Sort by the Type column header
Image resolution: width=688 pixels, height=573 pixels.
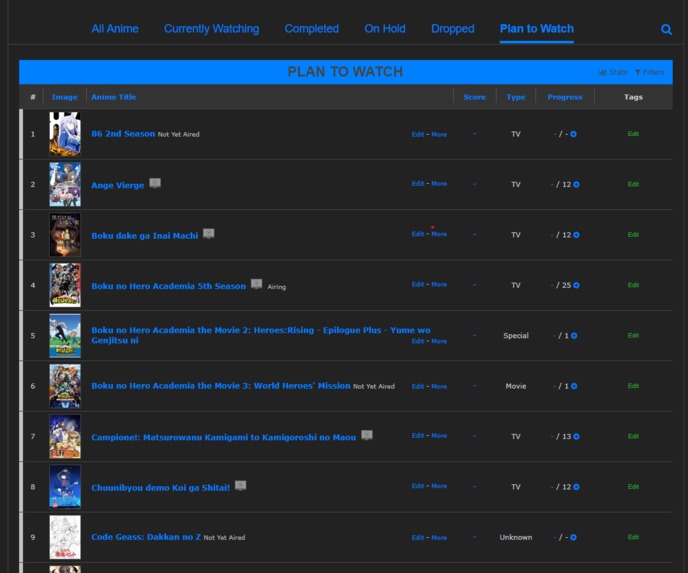(x=516, y=97)
